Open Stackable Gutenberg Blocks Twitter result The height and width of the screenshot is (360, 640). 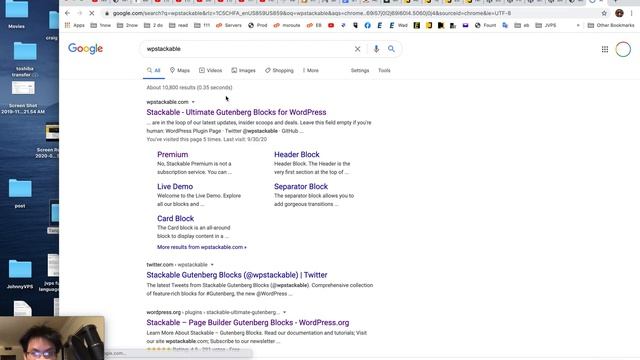tap(237, 275)
